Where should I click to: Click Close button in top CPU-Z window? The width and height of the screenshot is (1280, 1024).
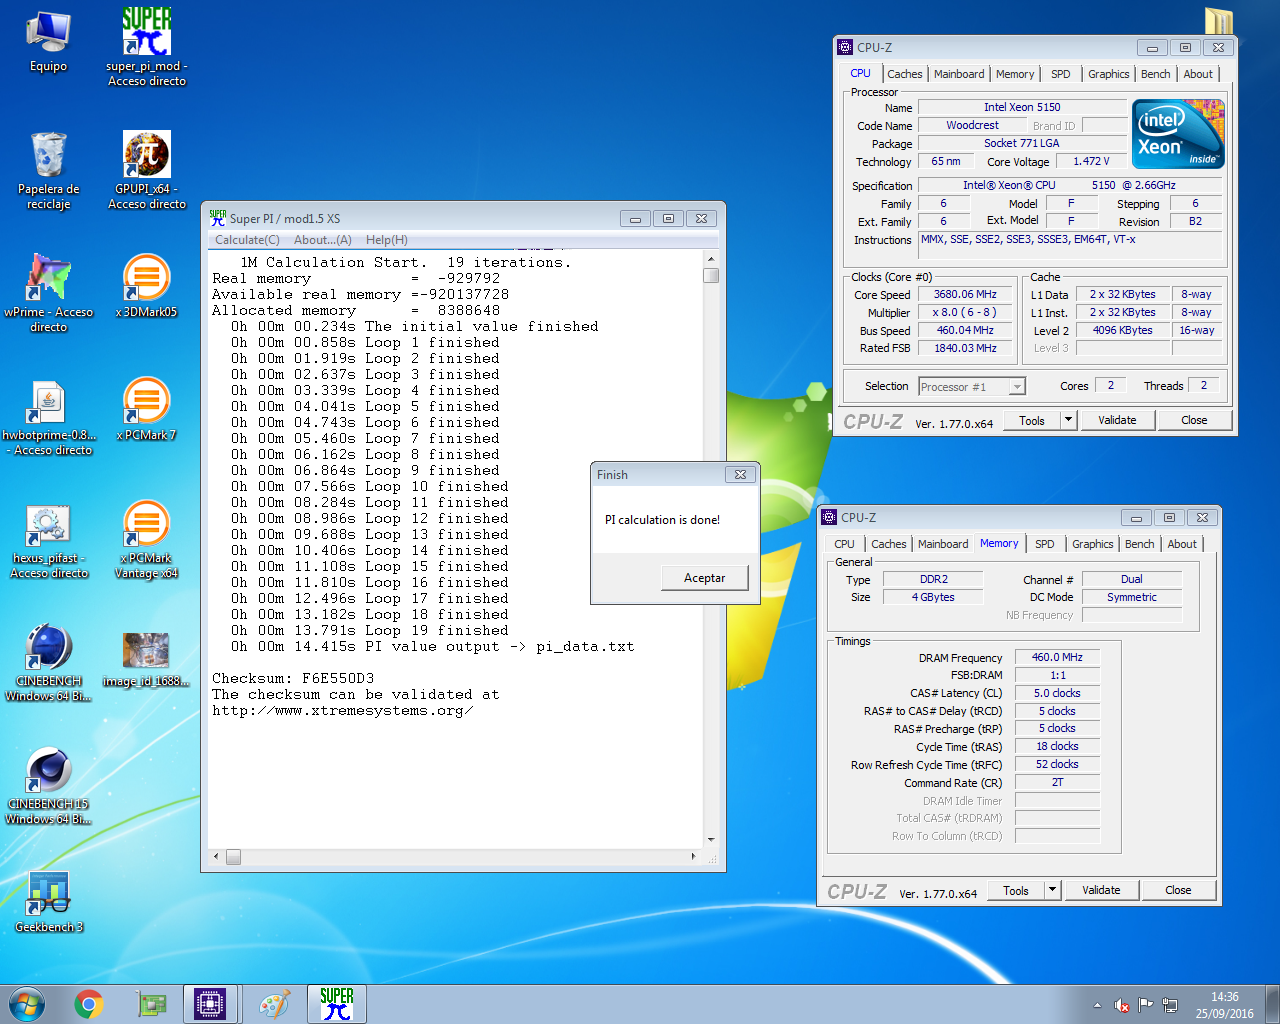pyautogui.click(x=1194, y=421)
